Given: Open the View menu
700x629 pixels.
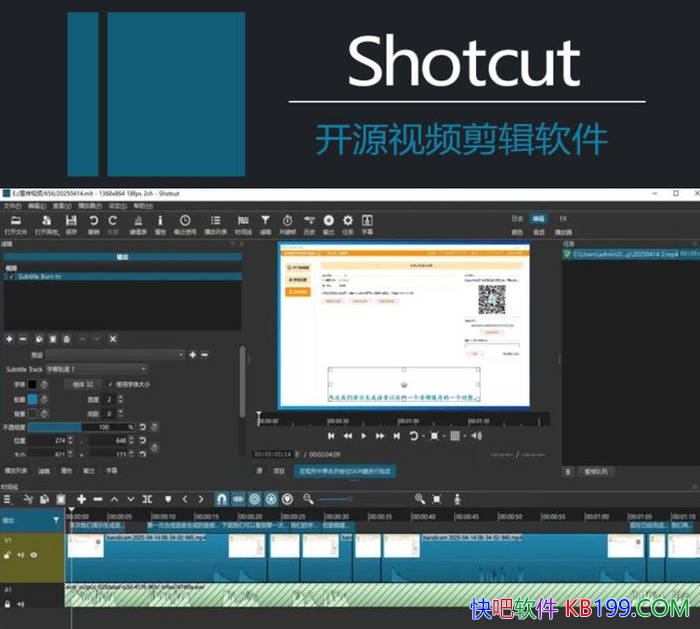Looking at the screenshot, I should (62, 206).
